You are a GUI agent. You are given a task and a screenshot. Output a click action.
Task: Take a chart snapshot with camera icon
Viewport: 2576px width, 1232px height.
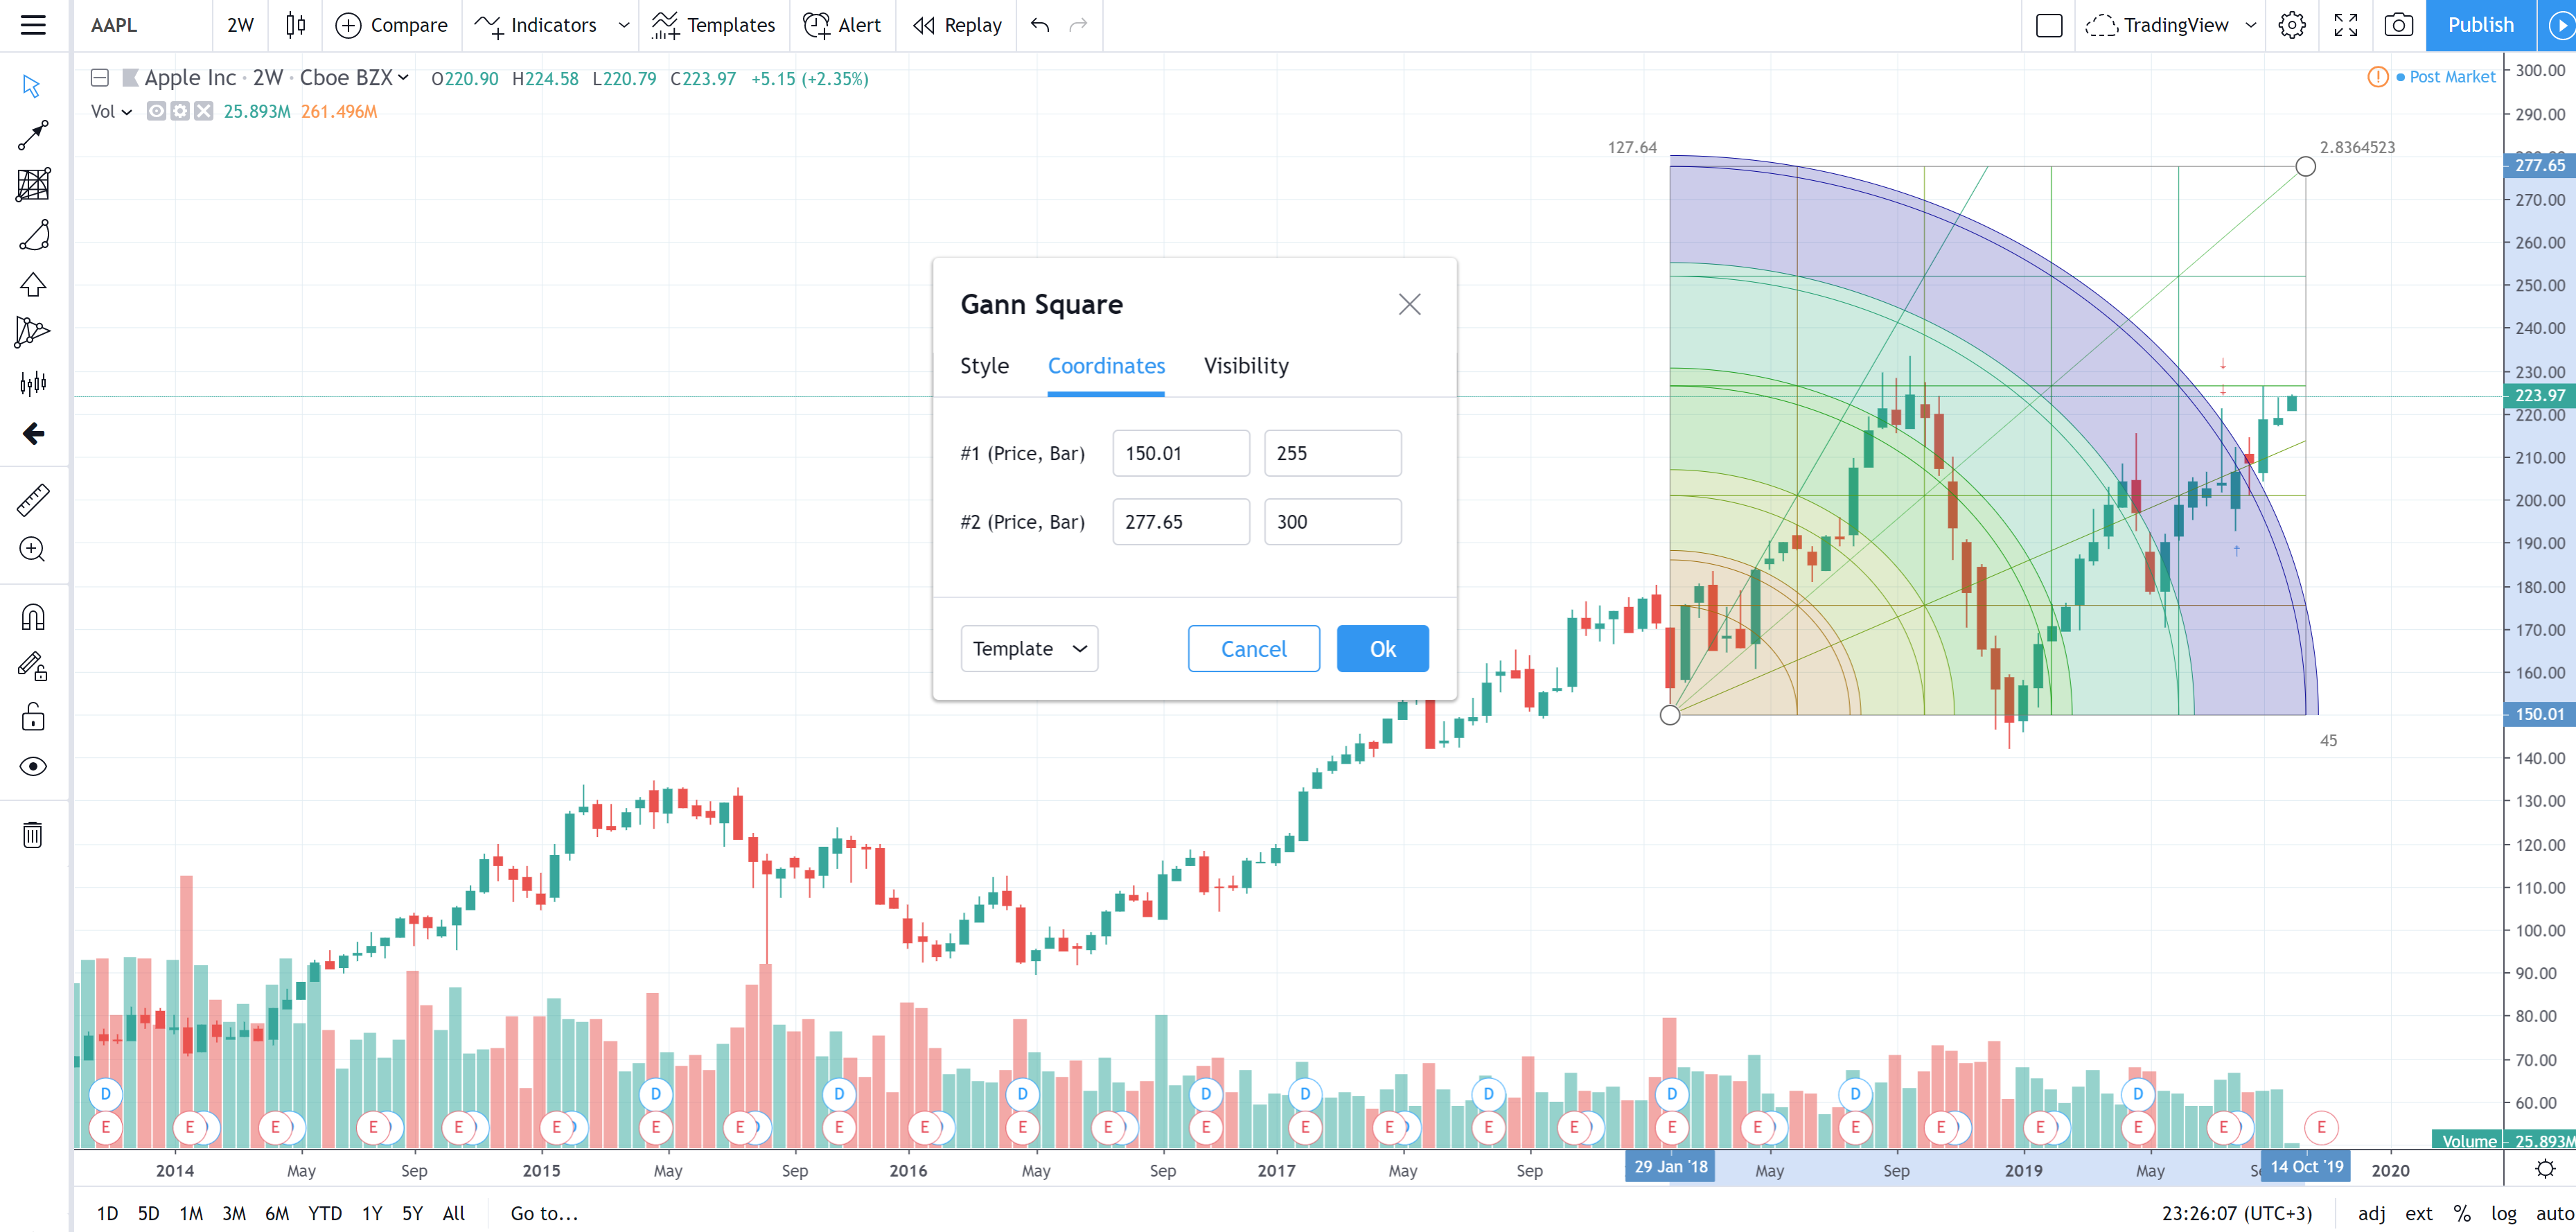tap(2398, 25)
